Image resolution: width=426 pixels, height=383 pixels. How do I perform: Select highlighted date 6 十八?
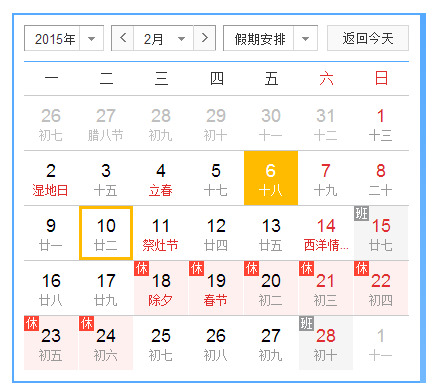click(271, 178)
